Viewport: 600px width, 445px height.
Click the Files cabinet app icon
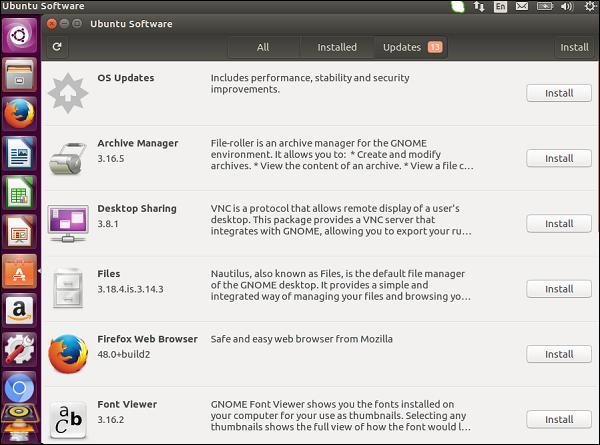(68, 289)
